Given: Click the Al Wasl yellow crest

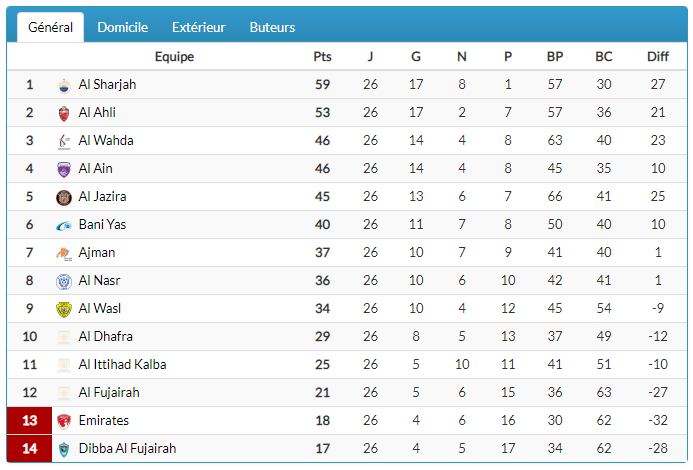Looking at the screenshot, I should (64, 309).
